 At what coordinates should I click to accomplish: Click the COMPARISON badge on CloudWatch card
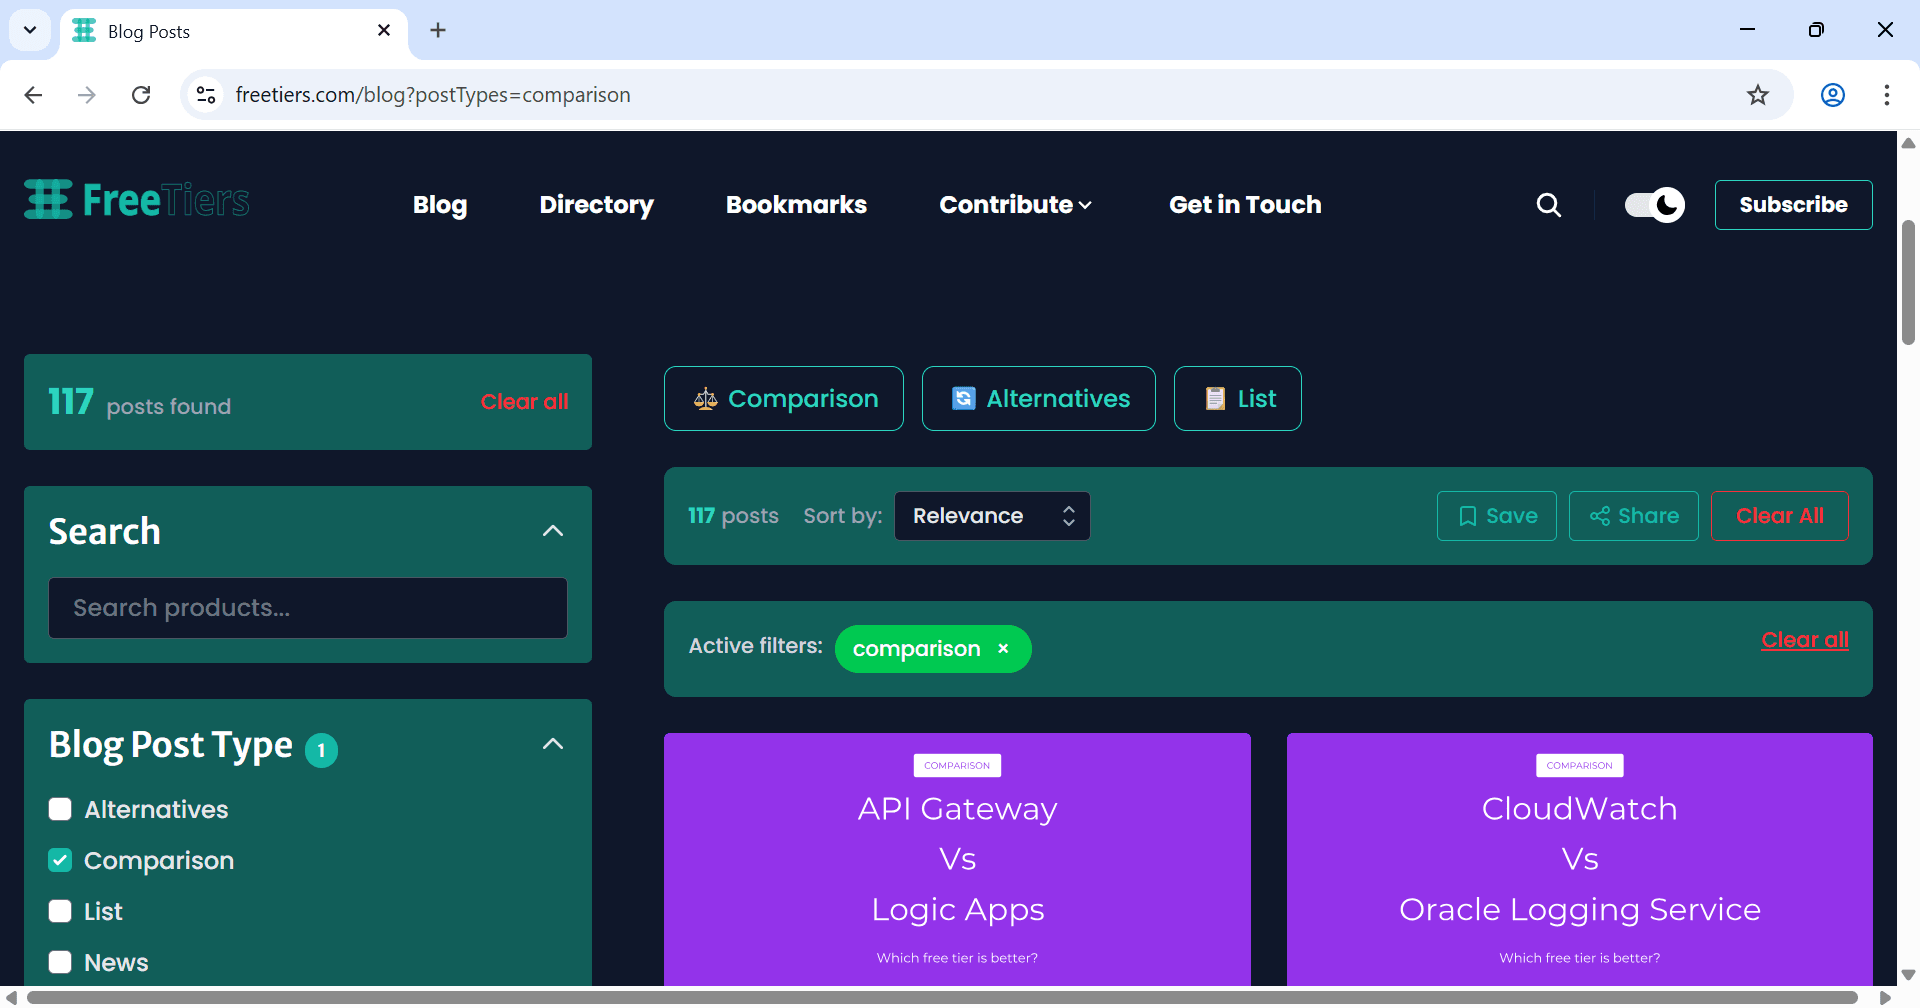tap(1579, 765)
